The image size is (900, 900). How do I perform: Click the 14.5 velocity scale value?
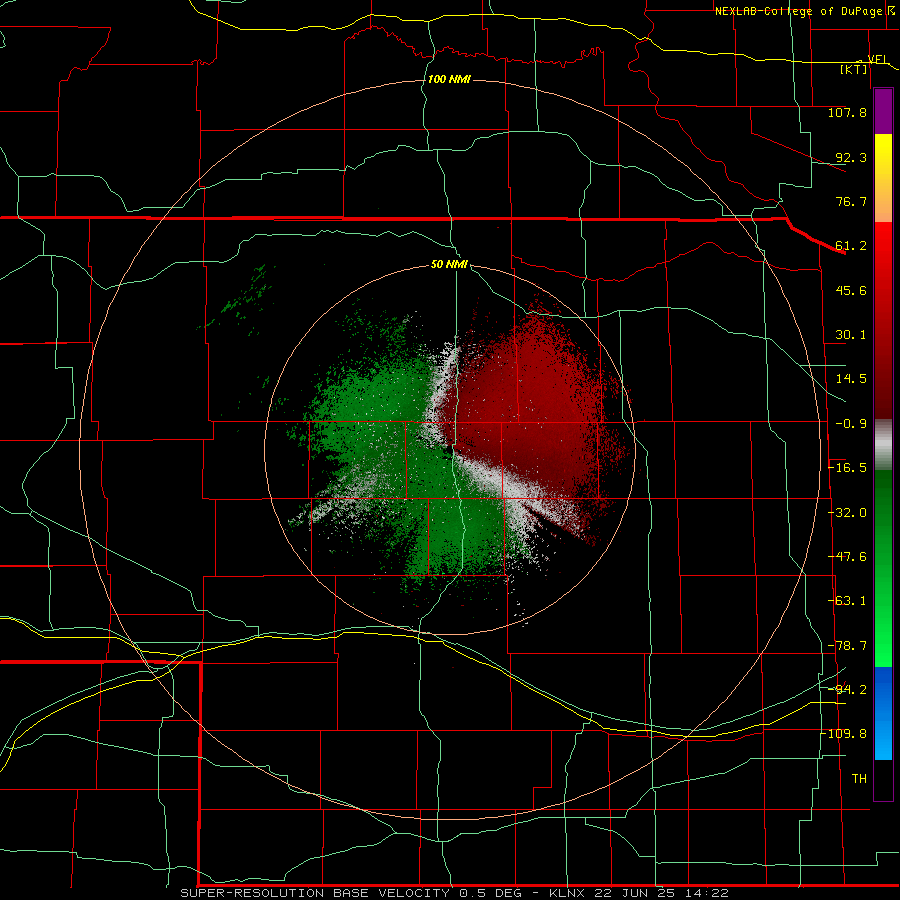pos(851,379)
